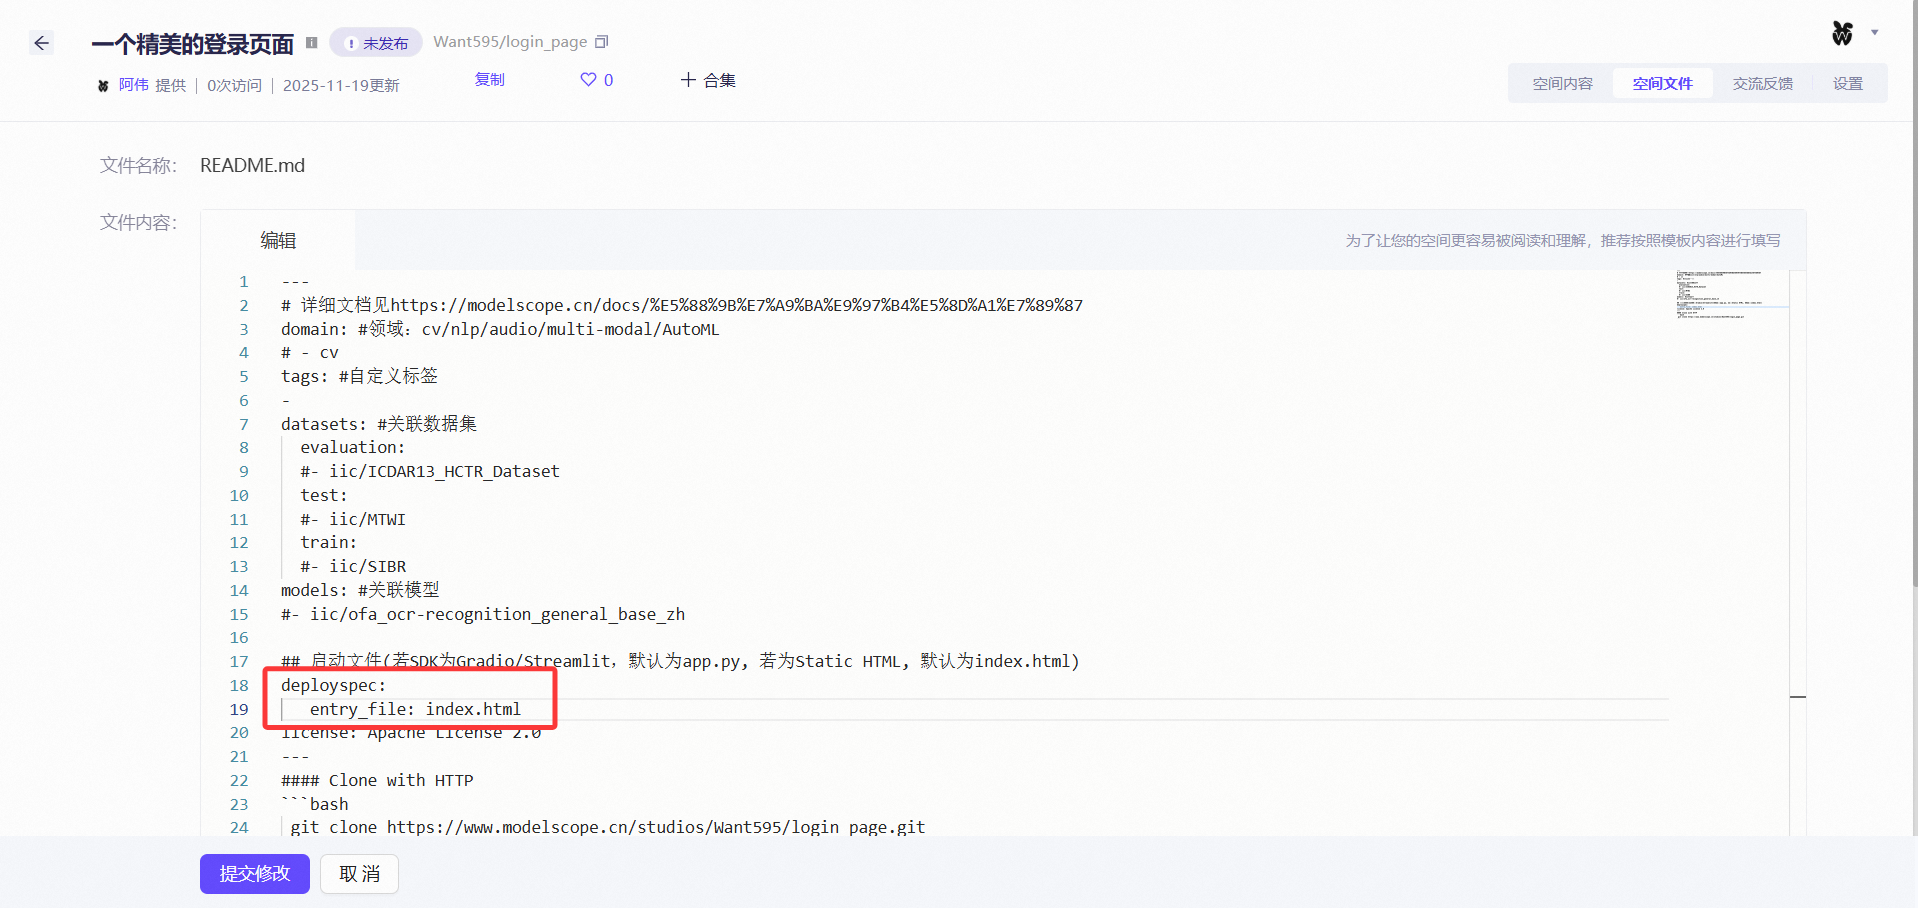Open the 阿伟 author profile link

[134, 86]
